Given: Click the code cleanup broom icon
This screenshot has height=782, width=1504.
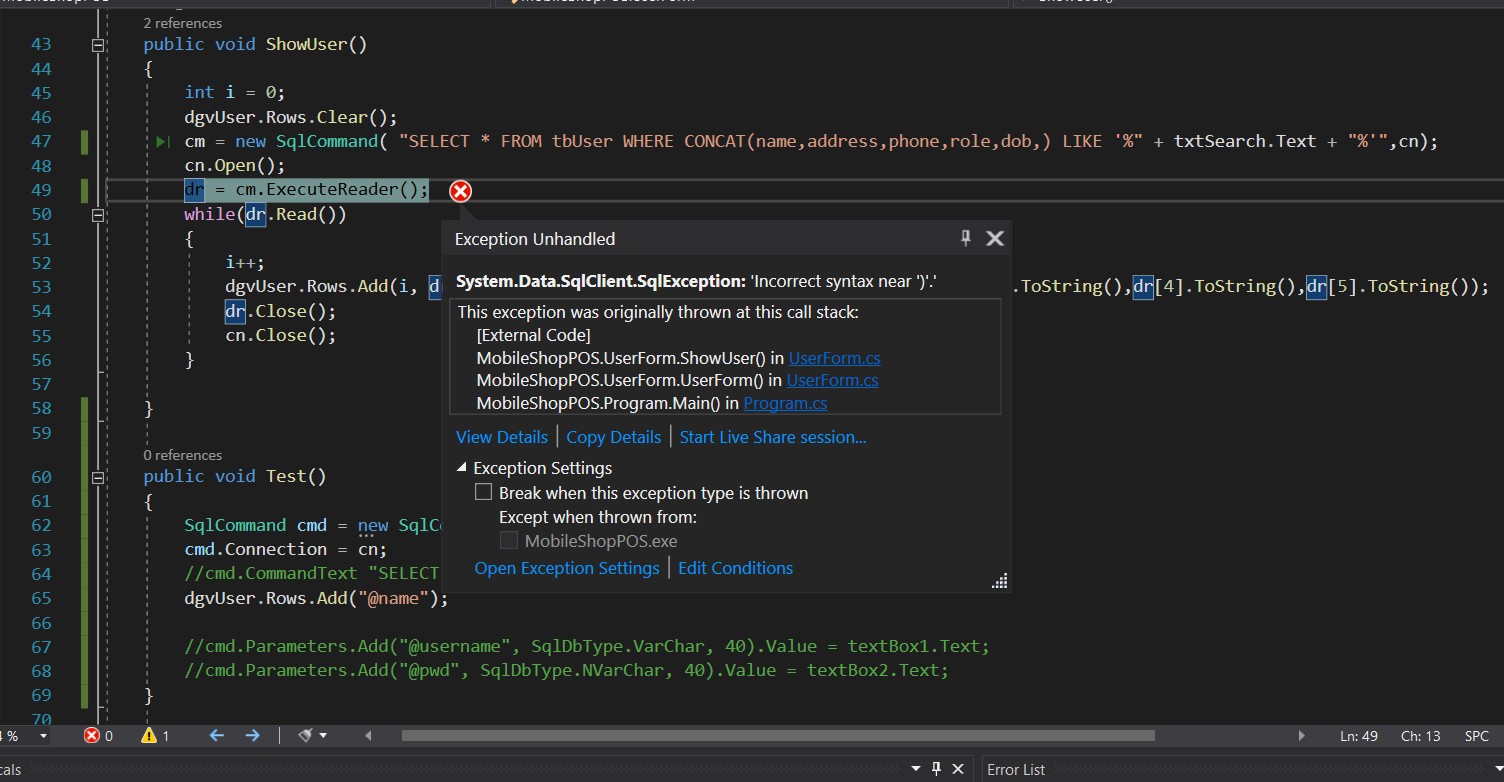Looking at the screenshot, I should pyautogui.click(x=307, y=736).
